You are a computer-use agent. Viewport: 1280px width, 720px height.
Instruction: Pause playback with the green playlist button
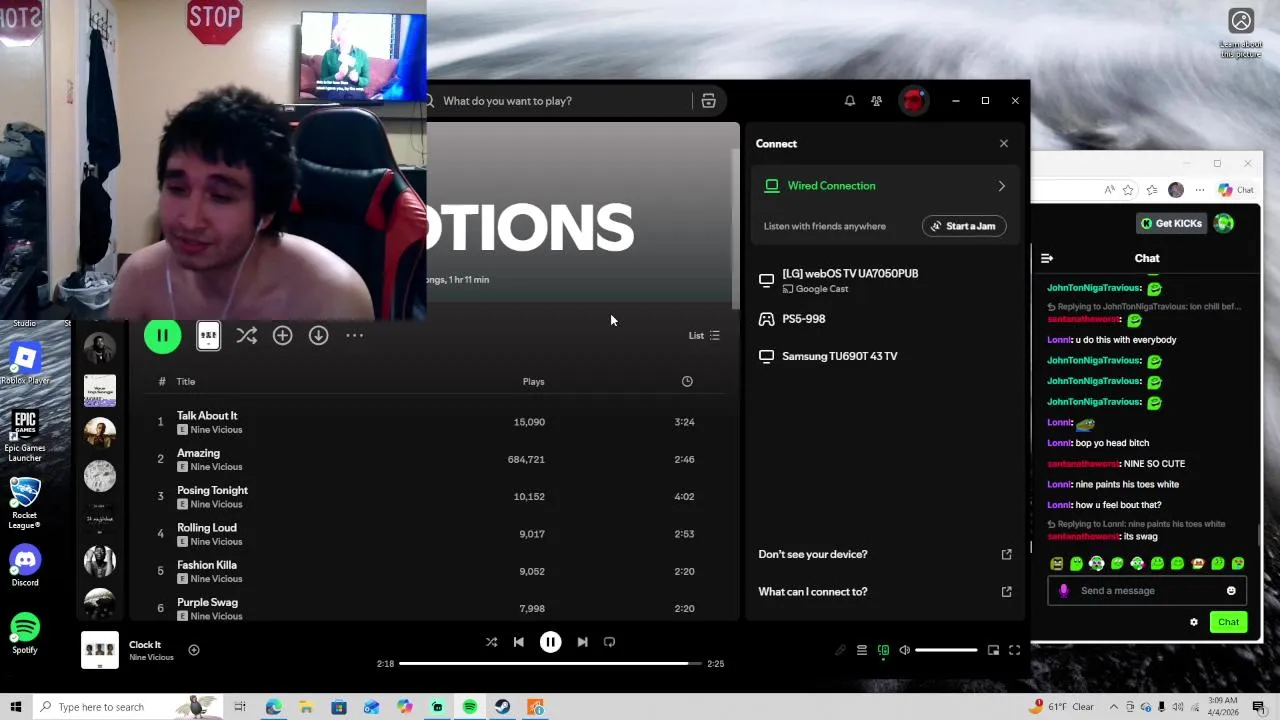[162, 336]
